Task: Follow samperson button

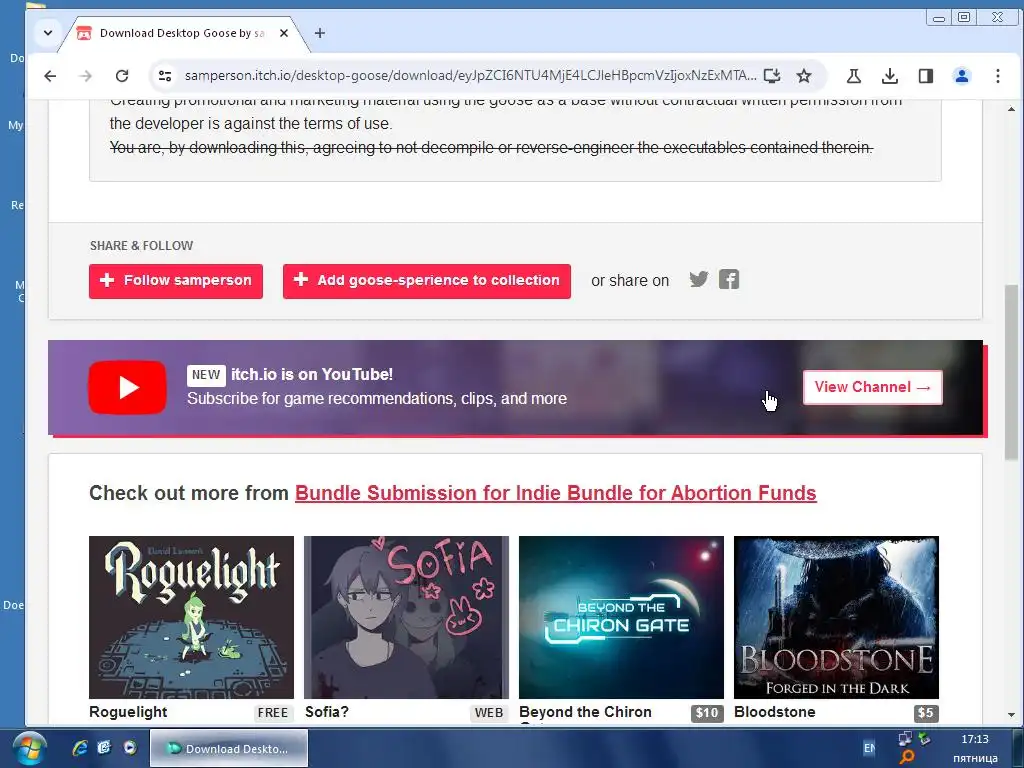Action: pos(176,281)
